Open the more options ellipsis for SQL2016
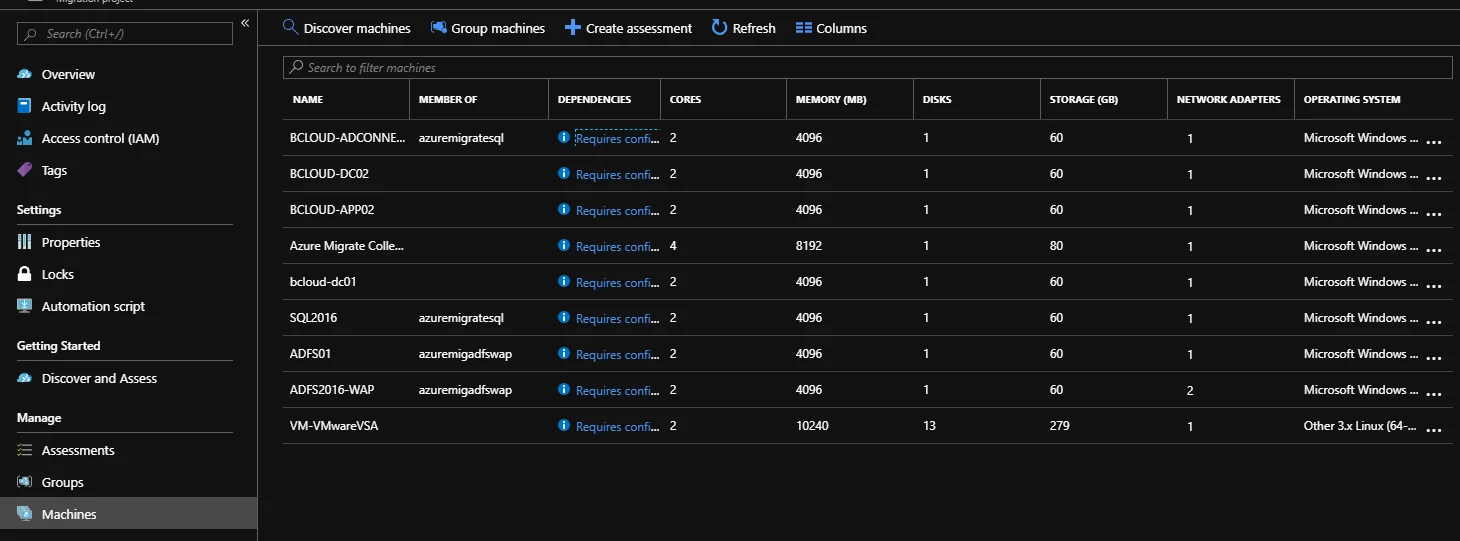The width and height of the screenshot is (1460, 541). [x=1434, y=320]
